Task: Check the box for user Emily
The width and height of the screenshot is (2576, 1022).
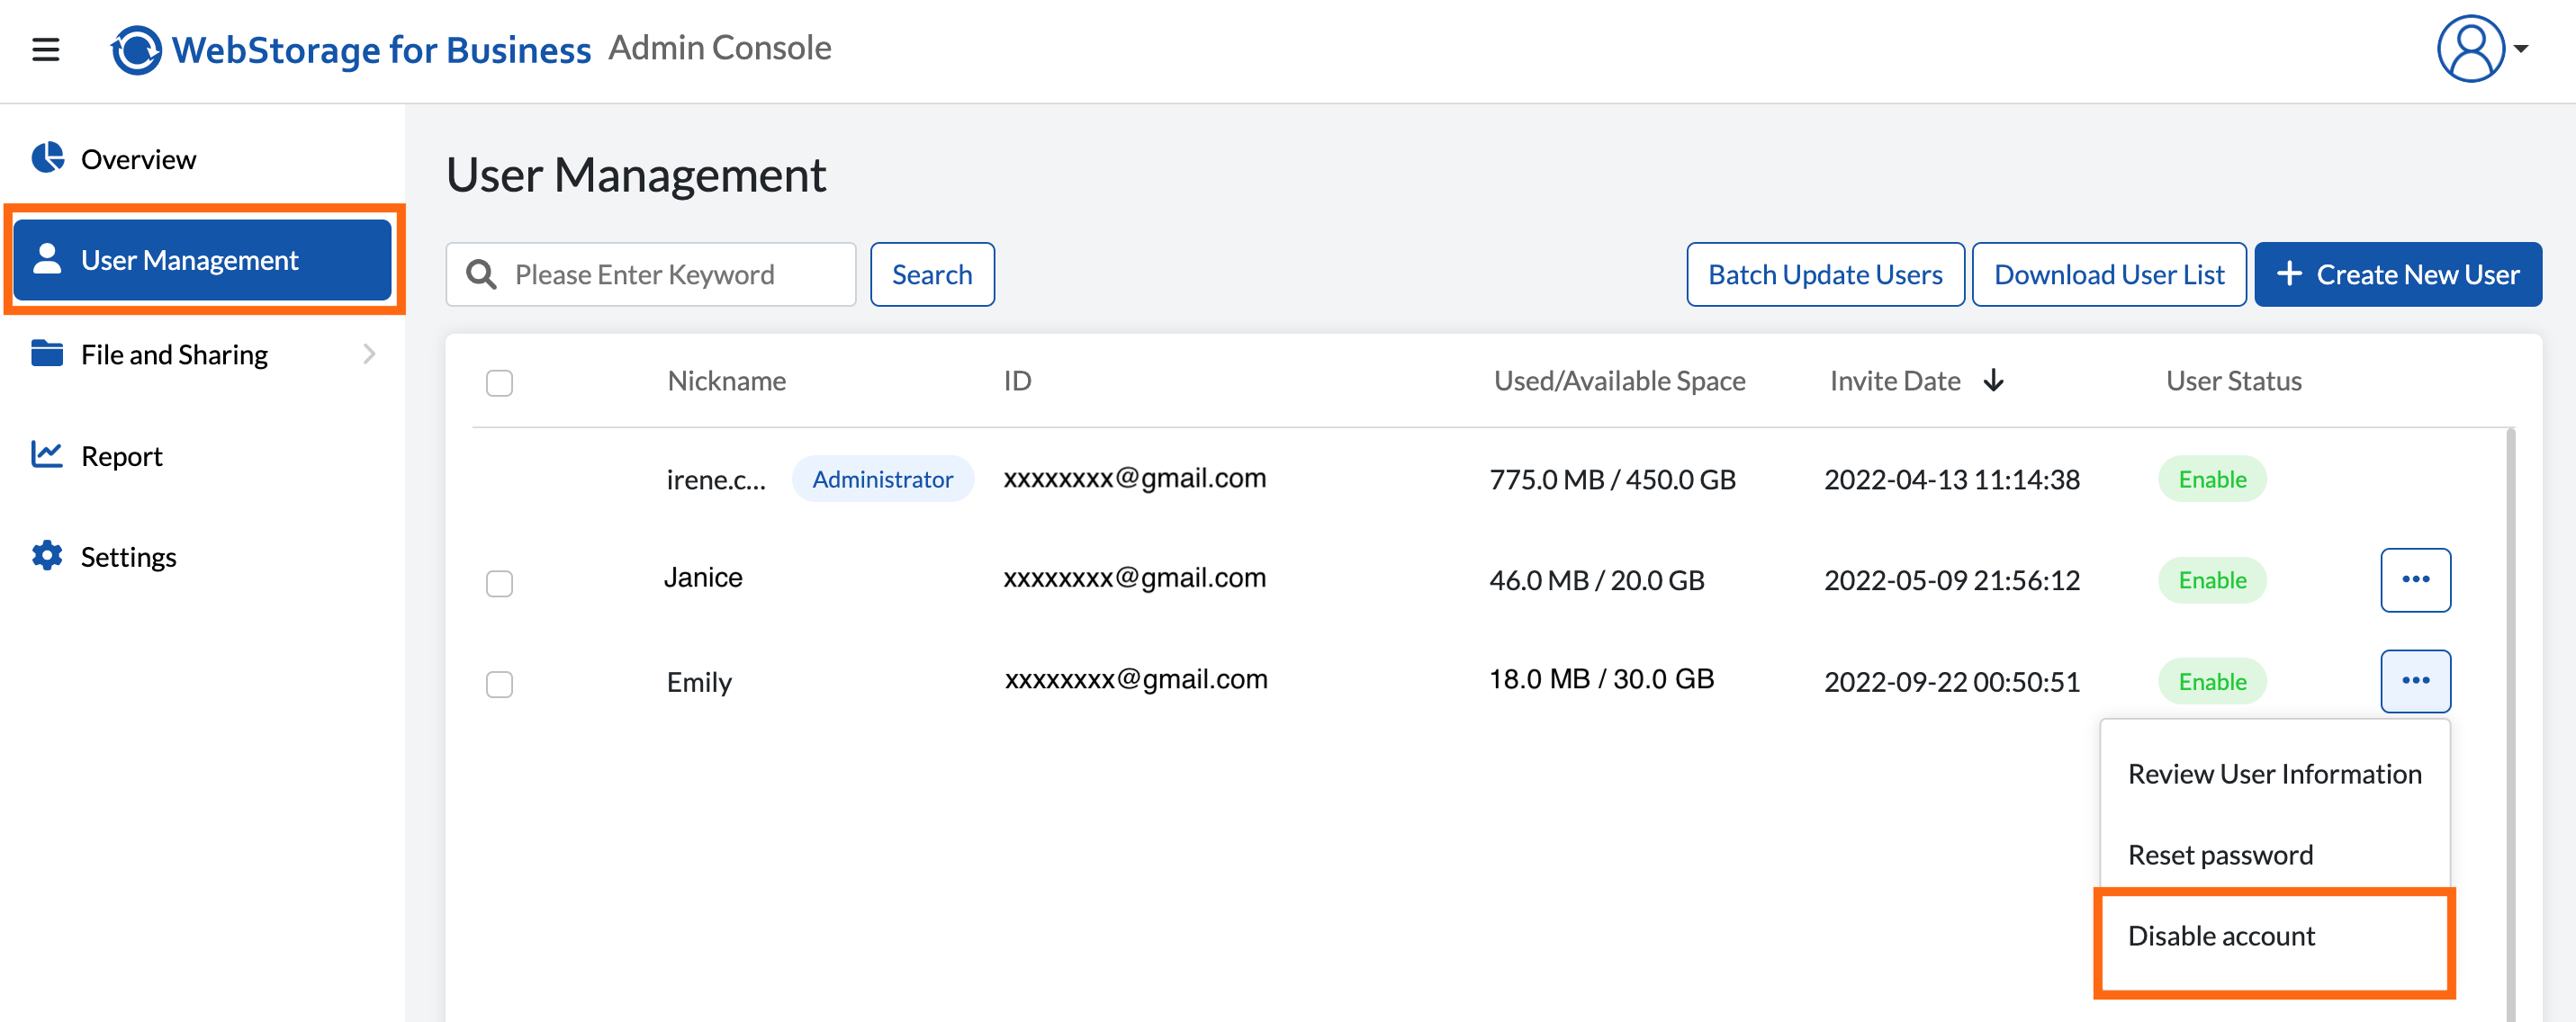Action: coord(499,684)
